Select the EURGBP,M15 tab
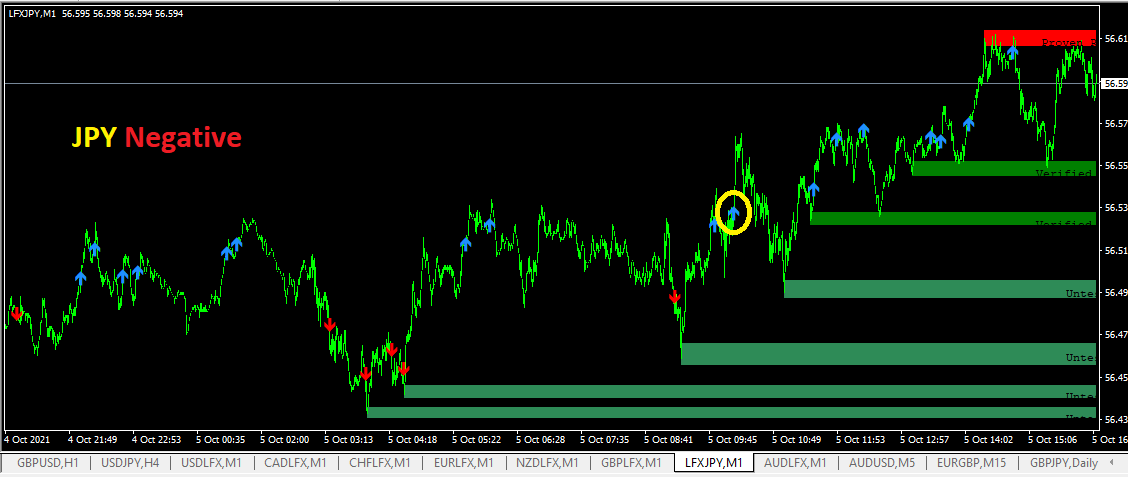This screenshot has width=1128, height=477. (x=970, y=463)
